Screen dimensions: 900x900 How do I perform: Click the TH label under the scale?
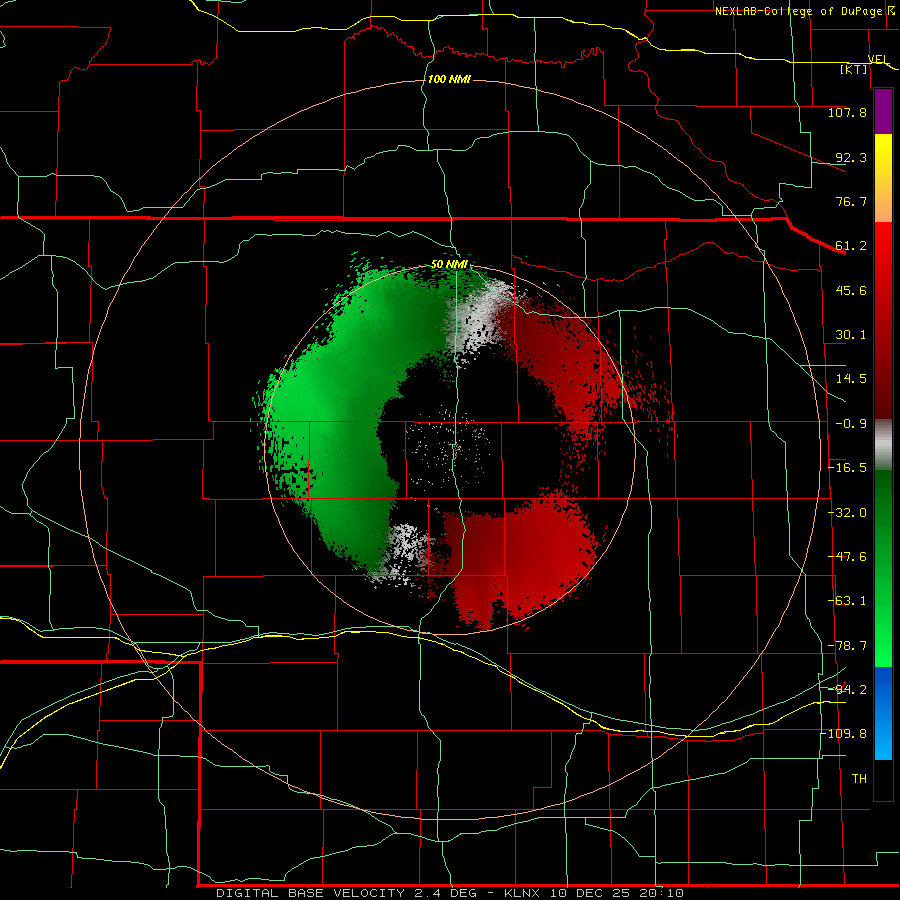859,779
